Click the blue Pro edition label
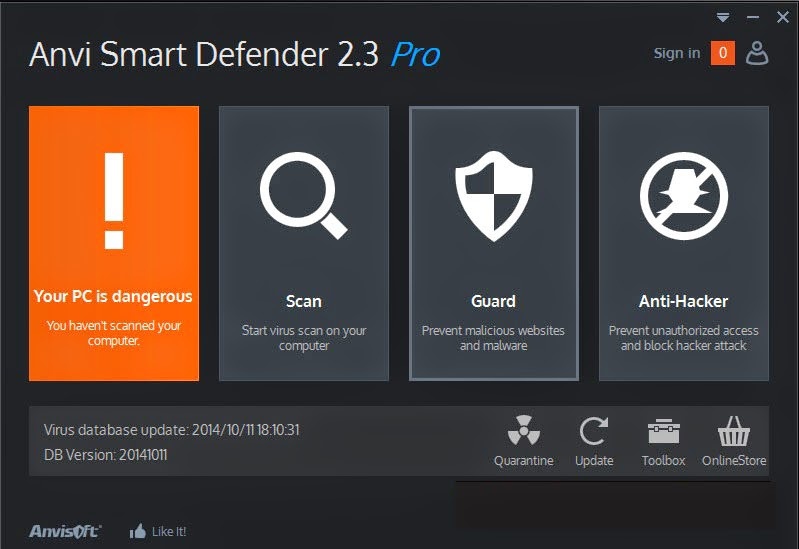This screenshot has width=799, height=549. click(415, 55)
